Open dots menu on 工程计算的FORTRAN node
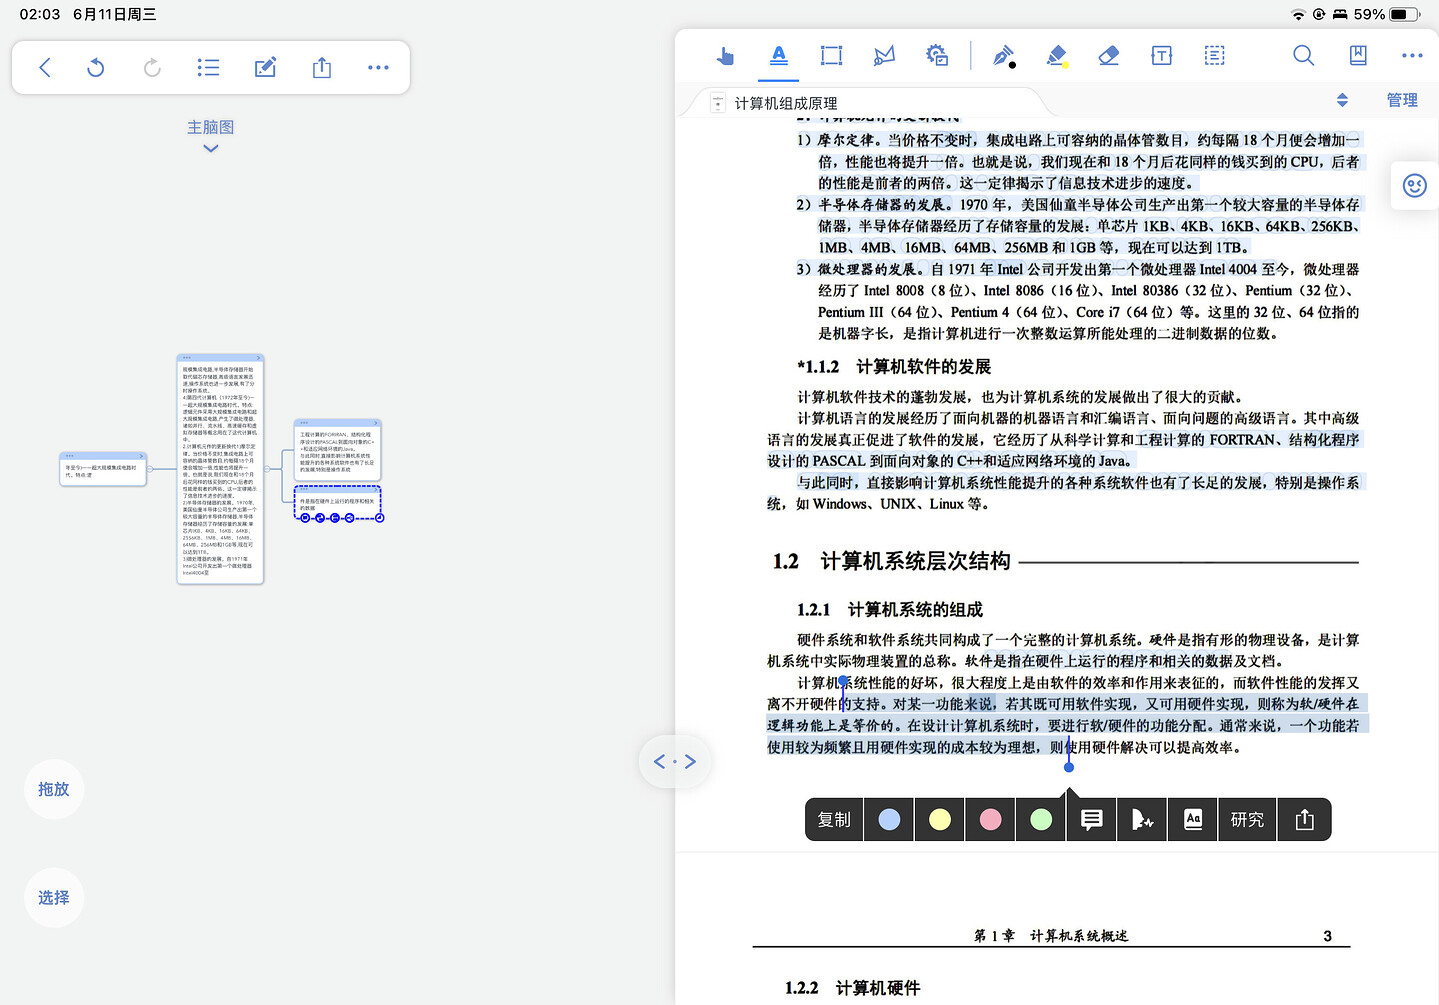1439x1005 pixels. click(304, 423)
